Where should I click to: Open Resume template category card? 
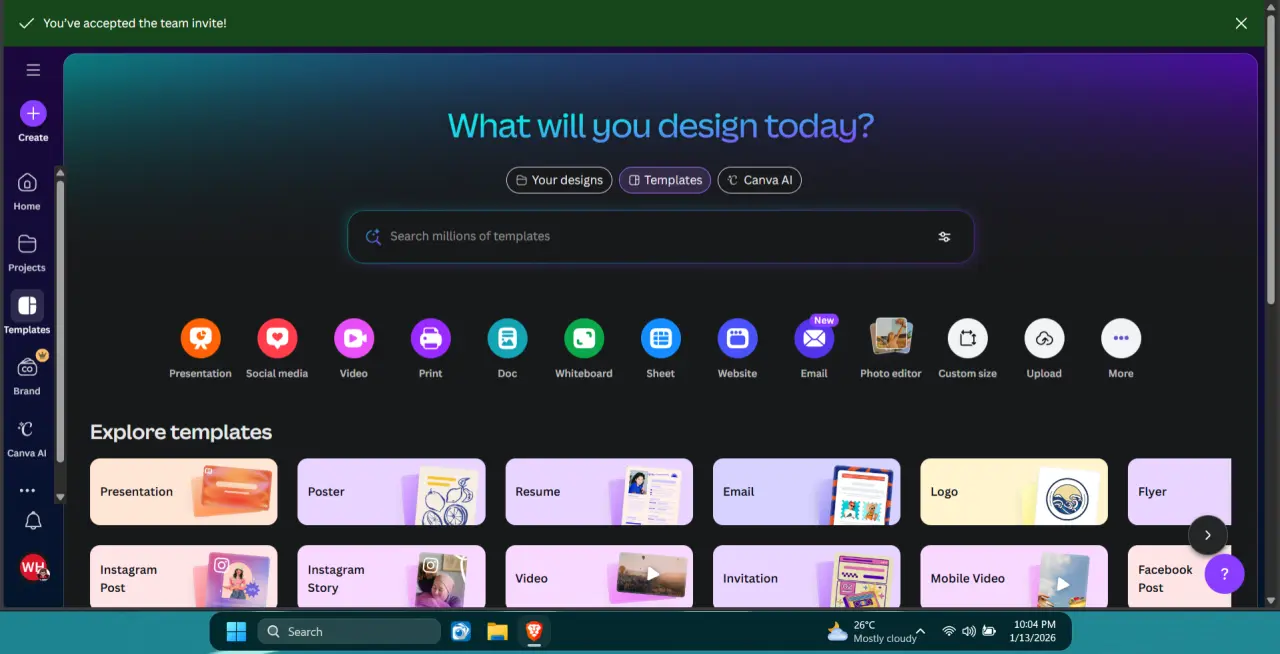coord(599,492)
